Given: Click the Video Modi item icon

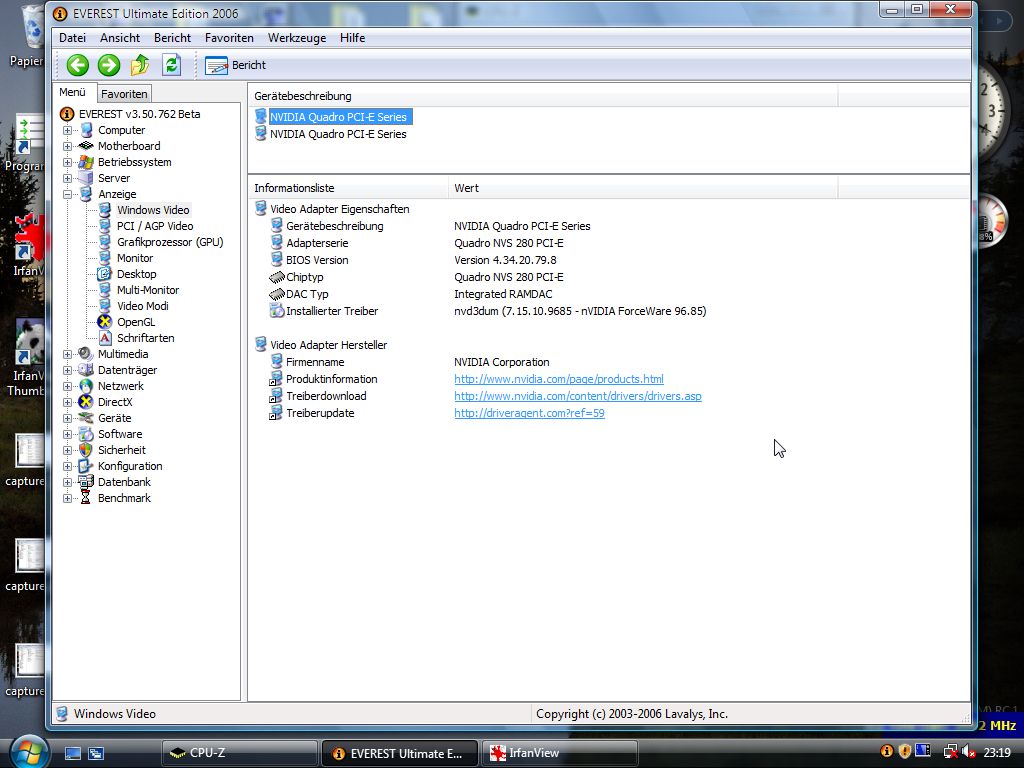Looking at the screenshot, I should coord(104,306).
